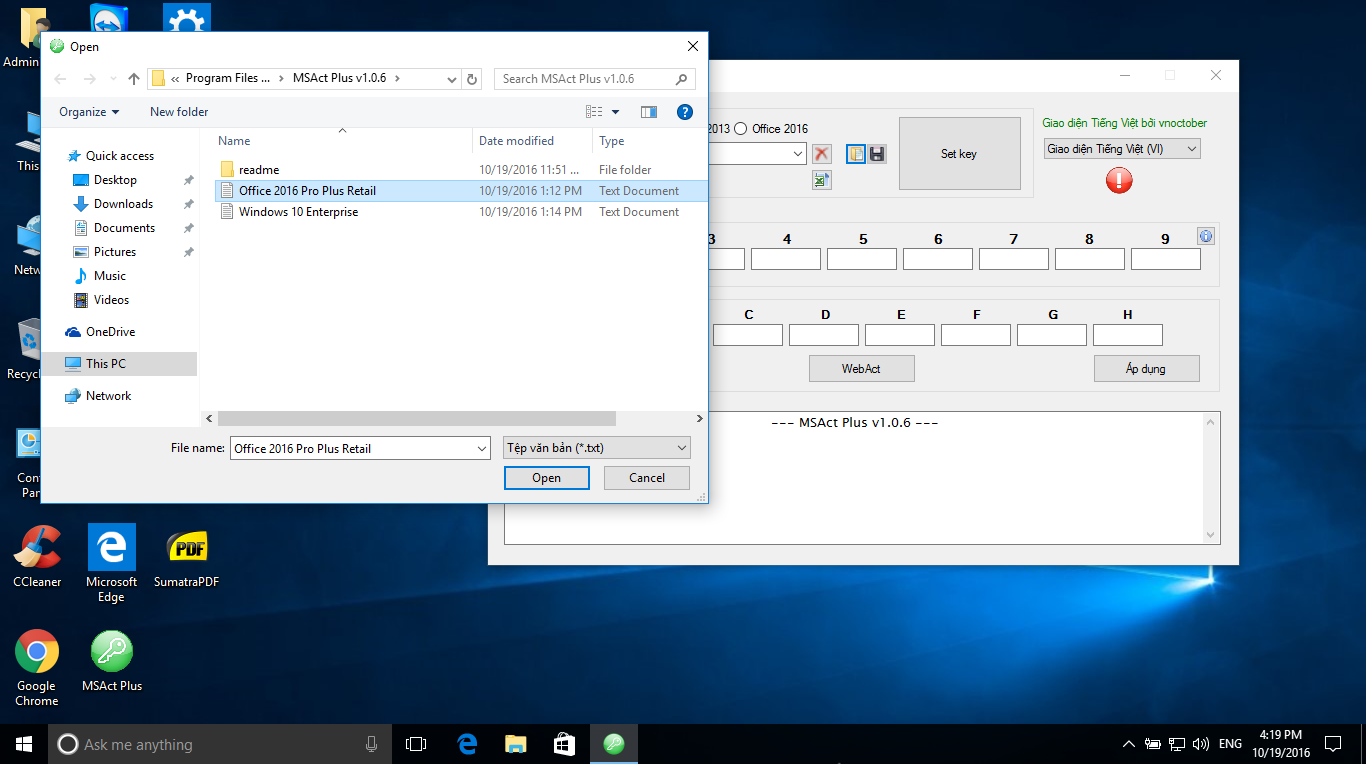The width and height of the screenshot is (1366, 764).
Task: Open the Windows Start menu
Action: (x=24, y=744)
